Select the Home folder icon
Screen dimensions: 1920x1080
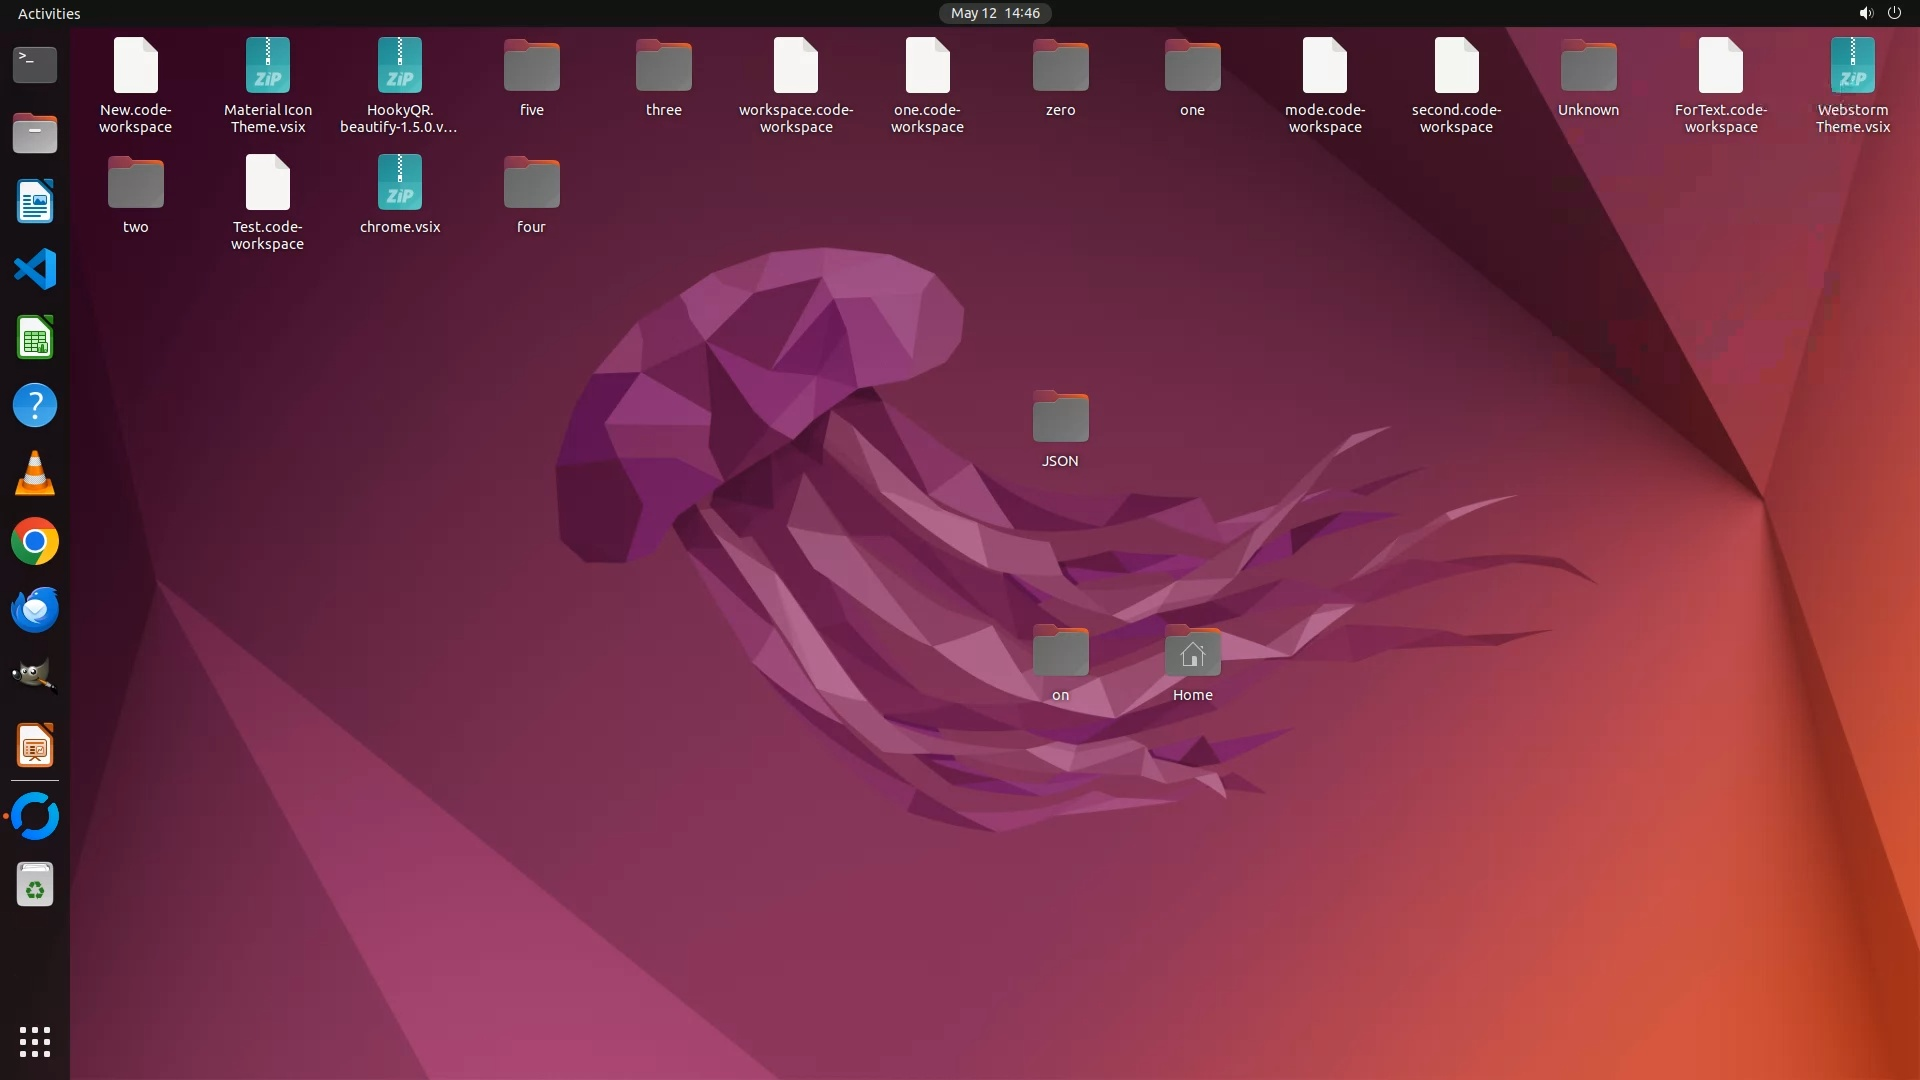[1192, 653]
